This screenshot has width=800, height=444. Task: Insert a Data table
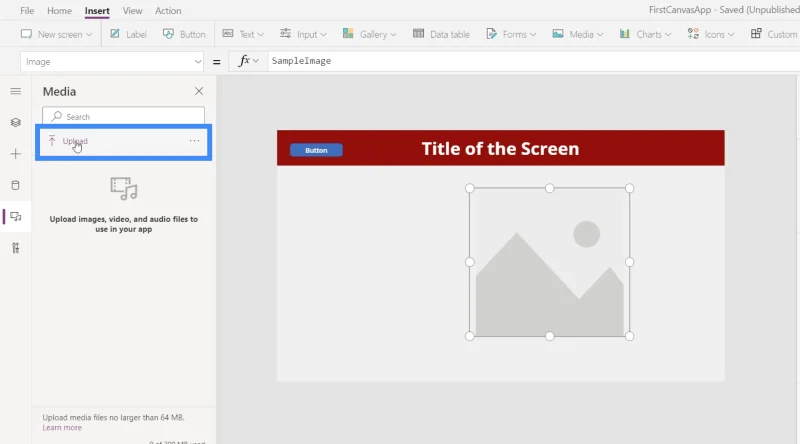pos(441,34)
